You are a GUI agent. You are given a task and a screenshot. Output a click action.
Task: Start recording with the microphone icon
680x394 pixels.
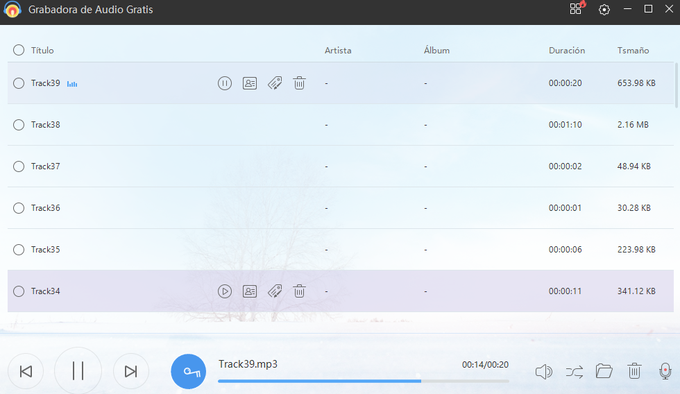tap(665, 371)
